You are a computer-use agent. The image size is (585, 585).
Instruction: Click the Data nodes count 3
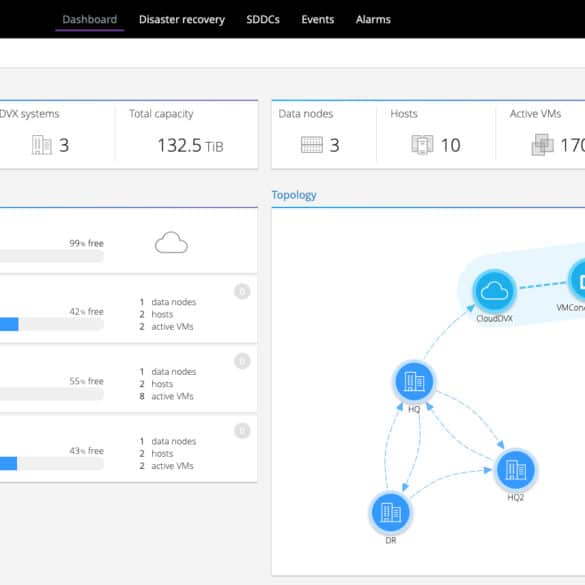tap(335, 145)
